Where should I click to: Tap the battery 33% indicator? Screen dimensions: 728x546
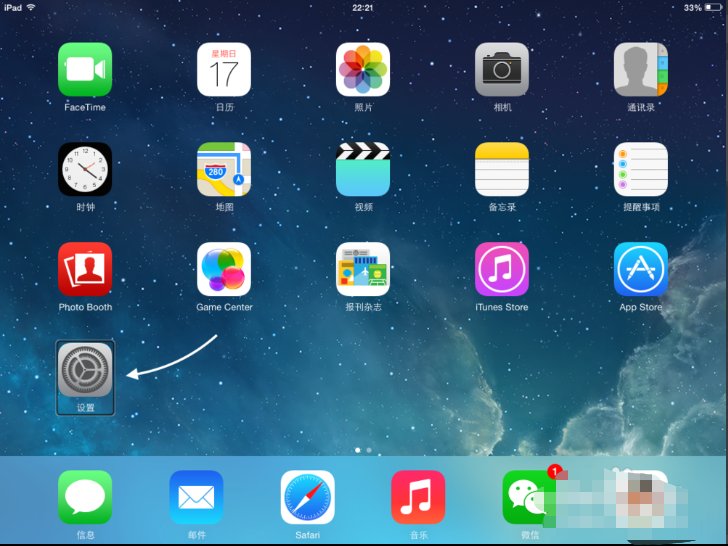(703, 7)
